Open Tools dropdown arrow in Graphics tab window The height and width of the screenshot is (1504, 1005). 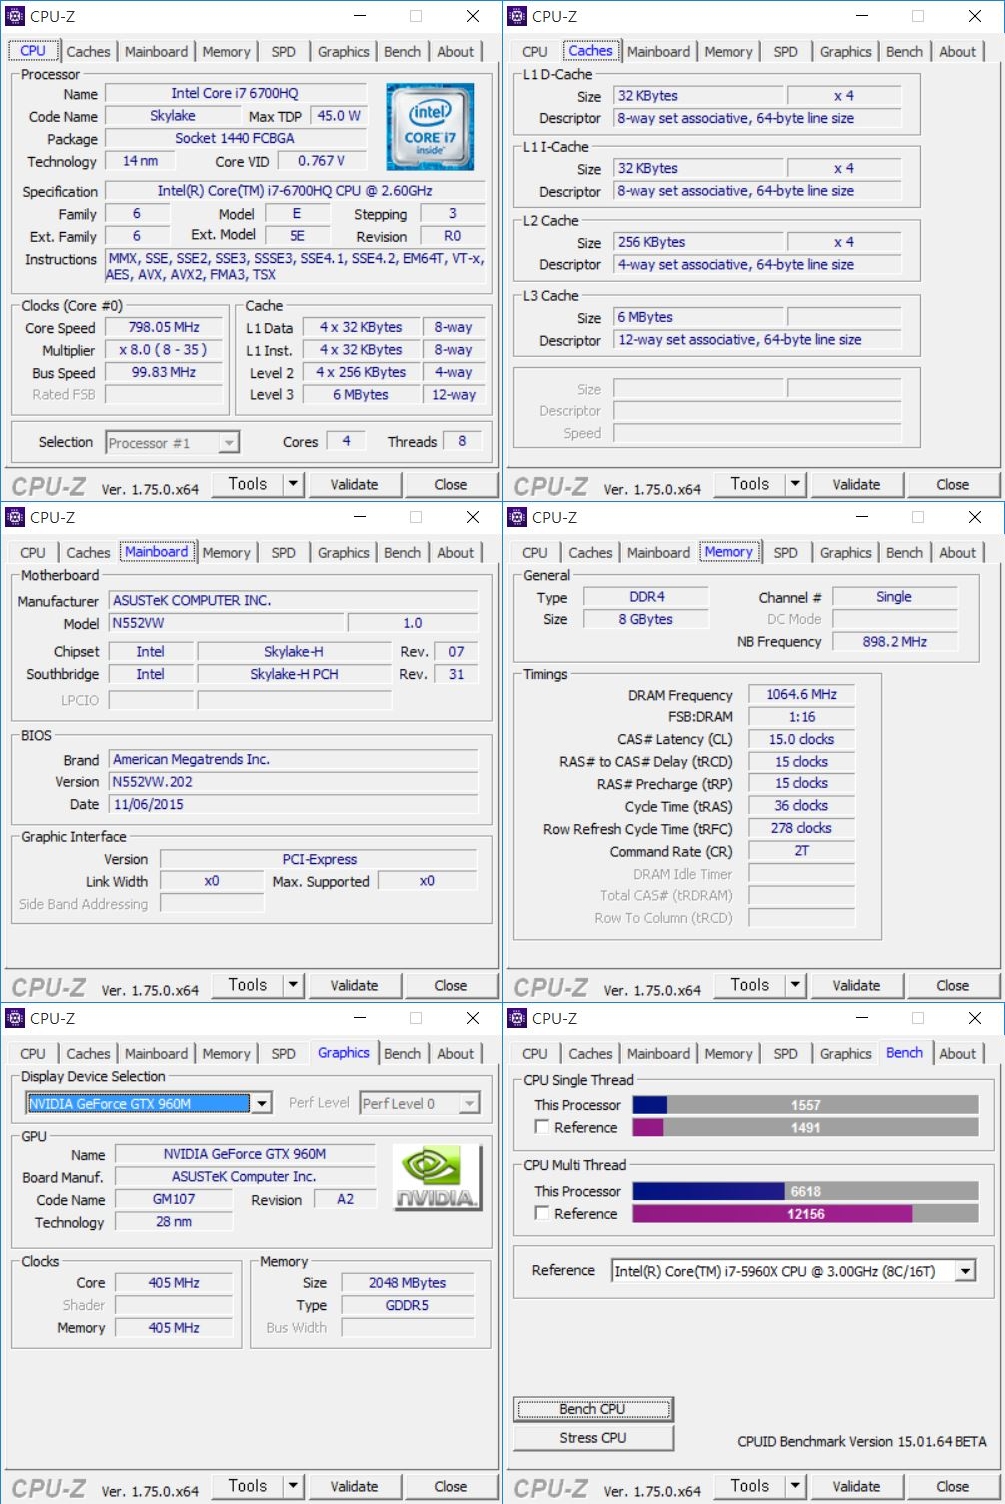pyautogui.click(x=293, y=1486)
